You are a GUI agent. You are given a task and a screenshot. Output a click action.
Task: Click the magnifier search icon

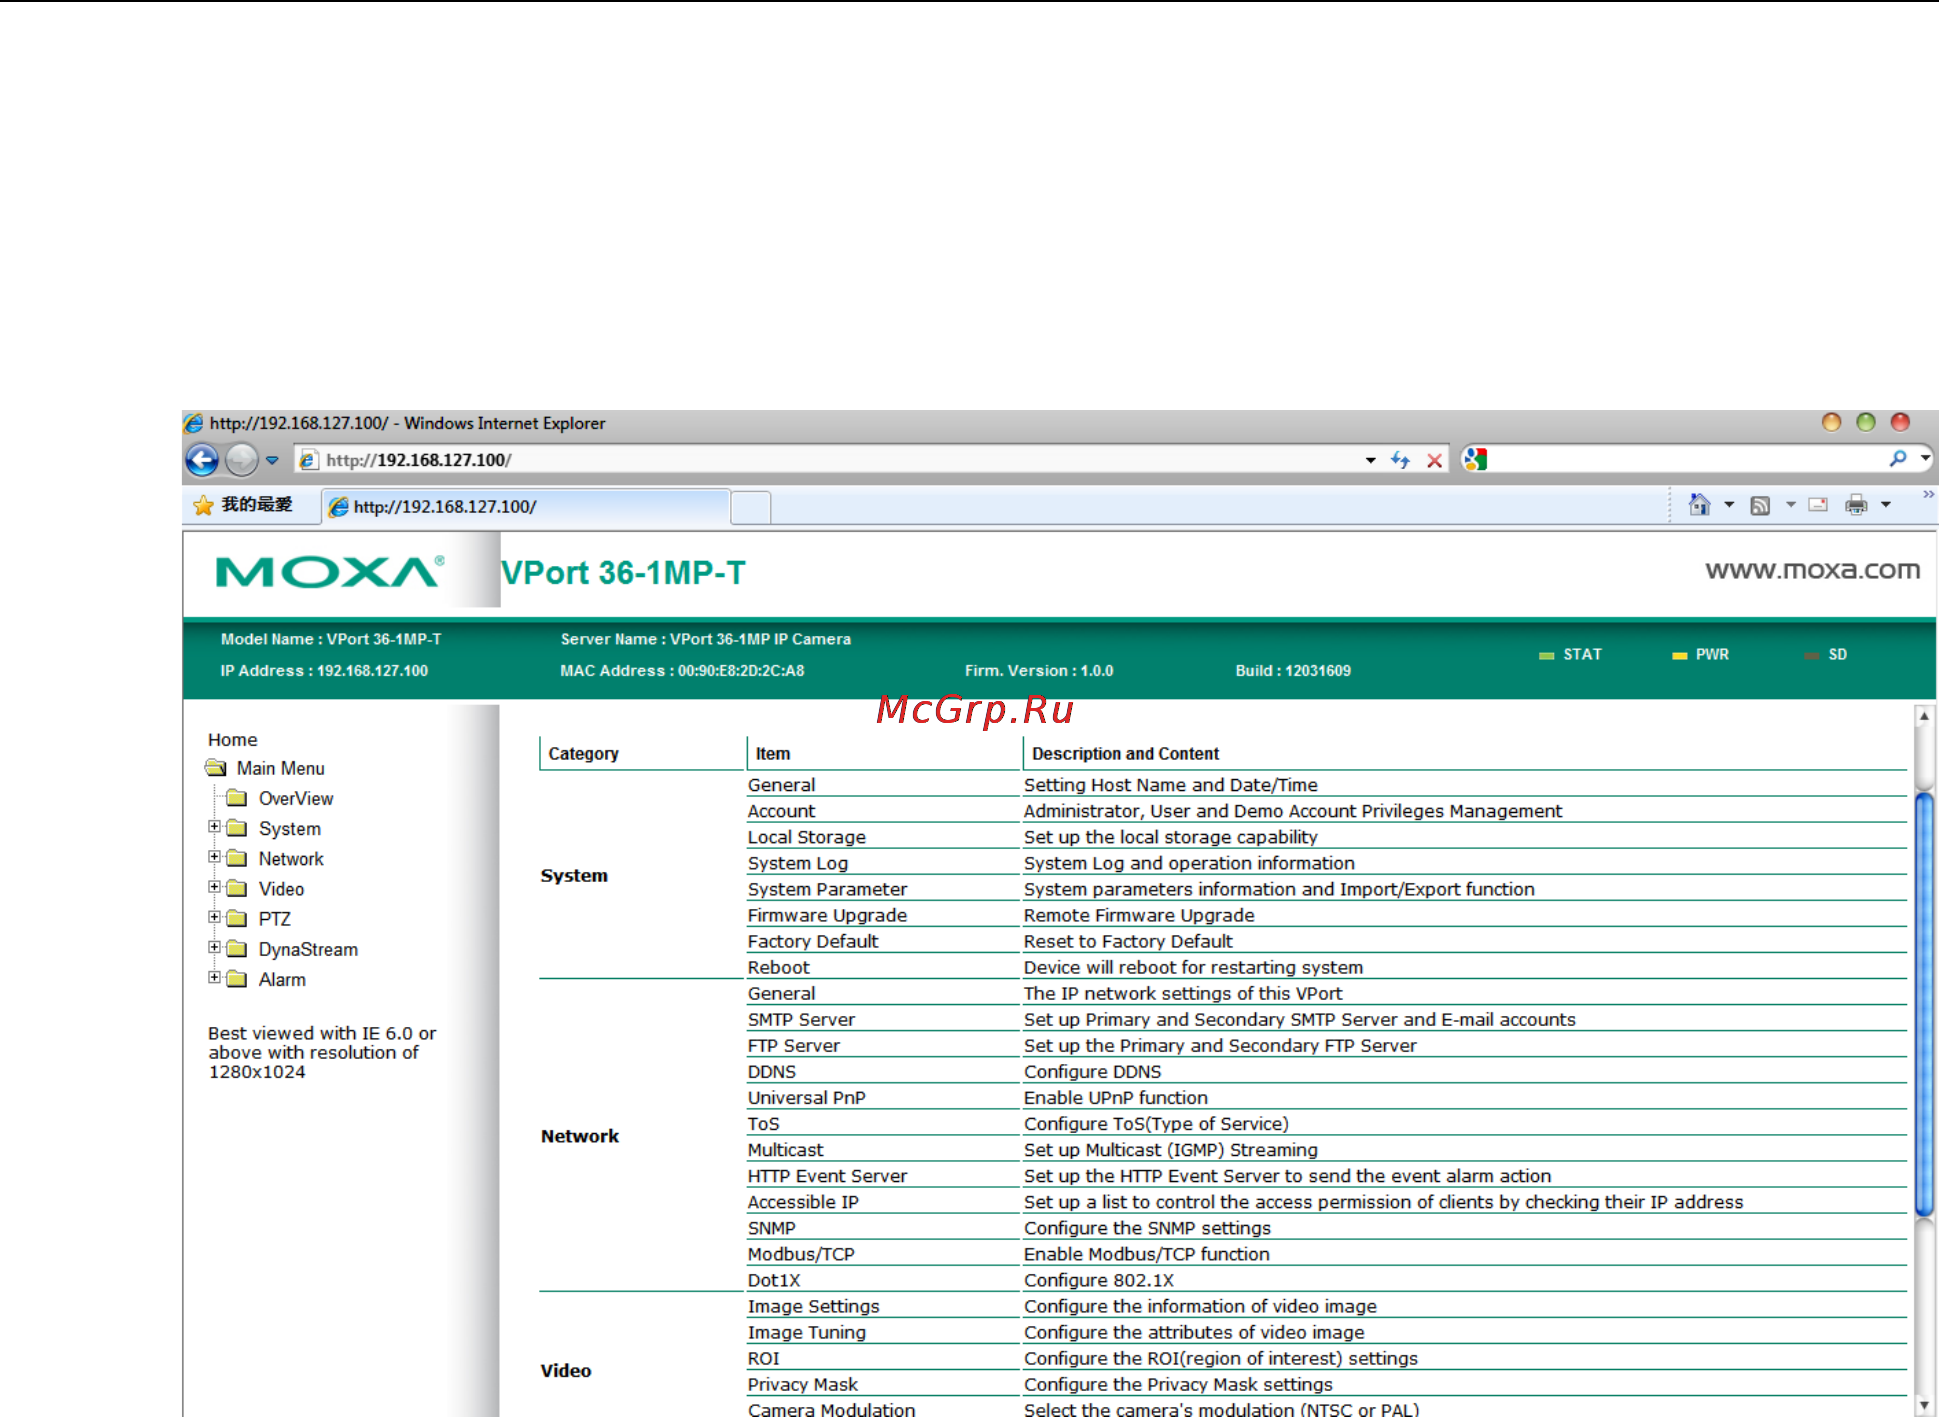click(1898, 458)
